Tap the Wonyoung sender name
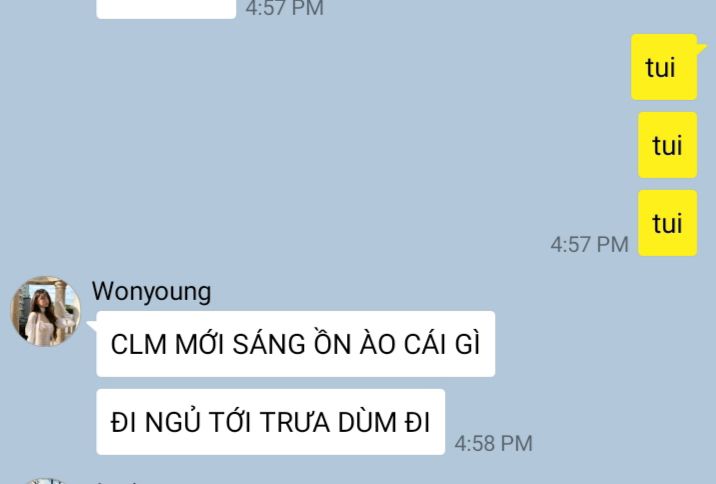Viewport: 716px width, 484px height. coord(151,292)
